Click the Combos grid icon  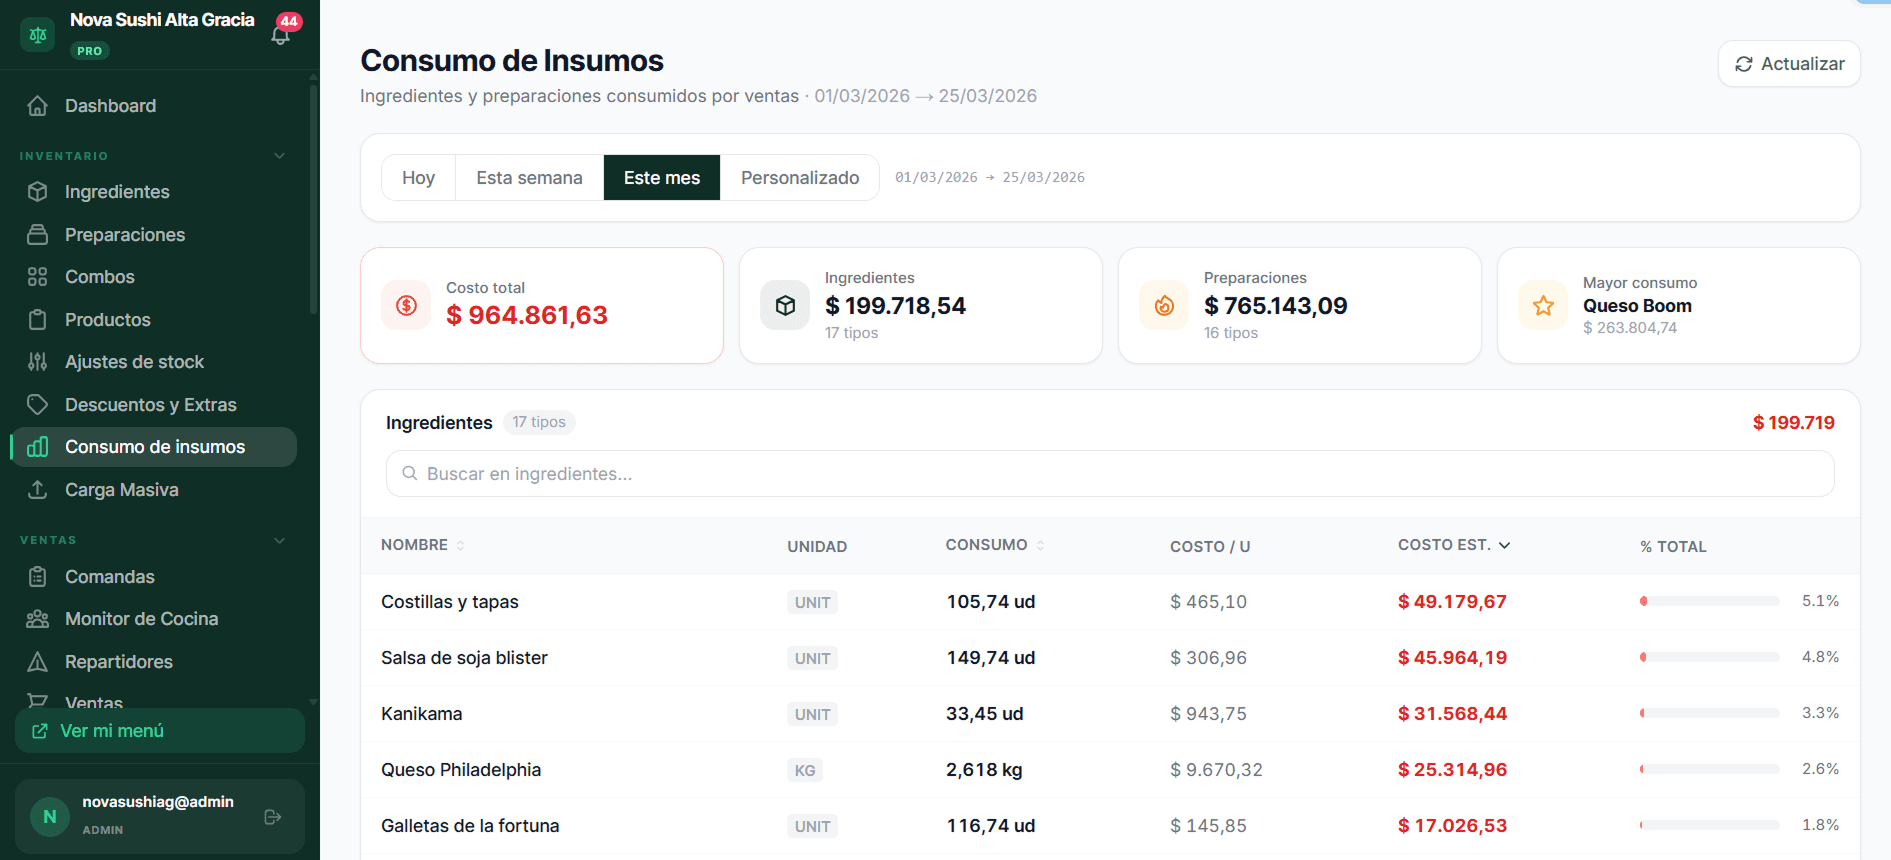[38, 277]
